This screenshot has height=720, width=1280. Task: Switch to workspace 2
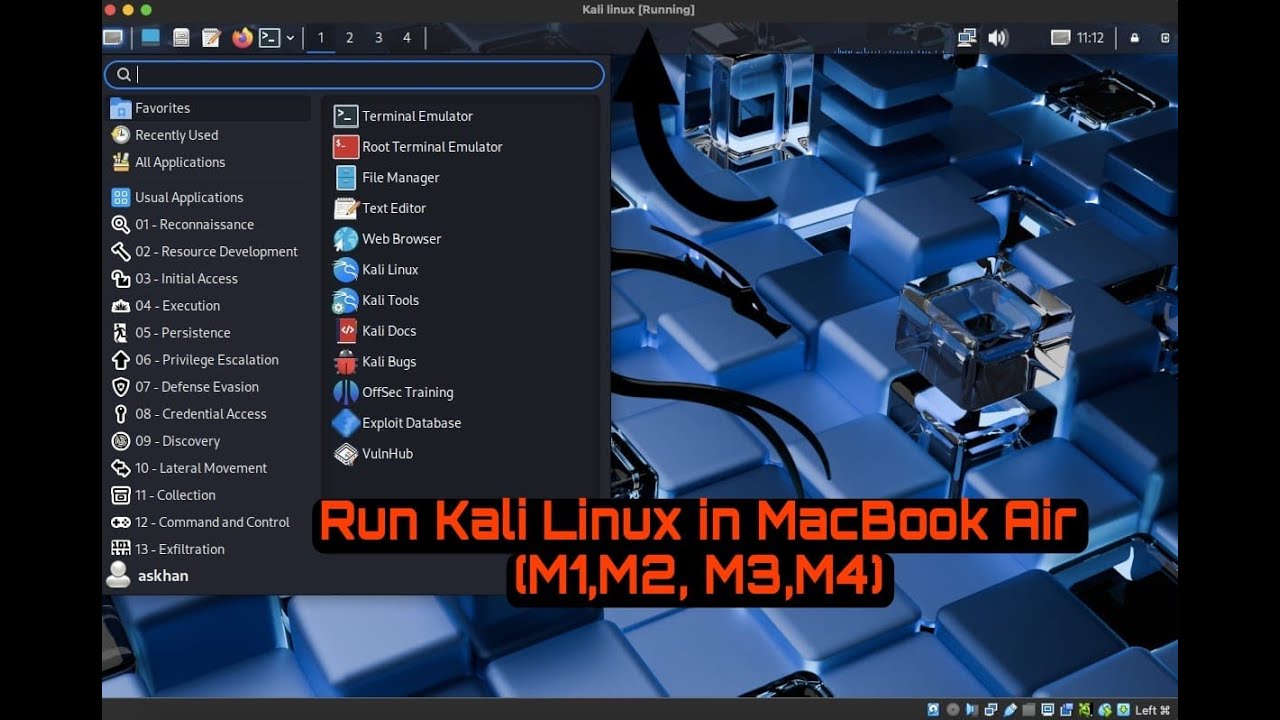[349, 38]
